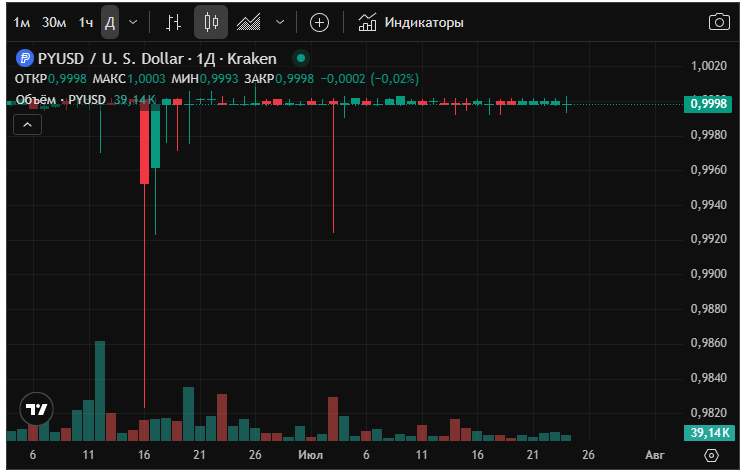Screen dimensions: 747x476
Task: Click the 0,9860 price scale label
Action: click(709, 343)
